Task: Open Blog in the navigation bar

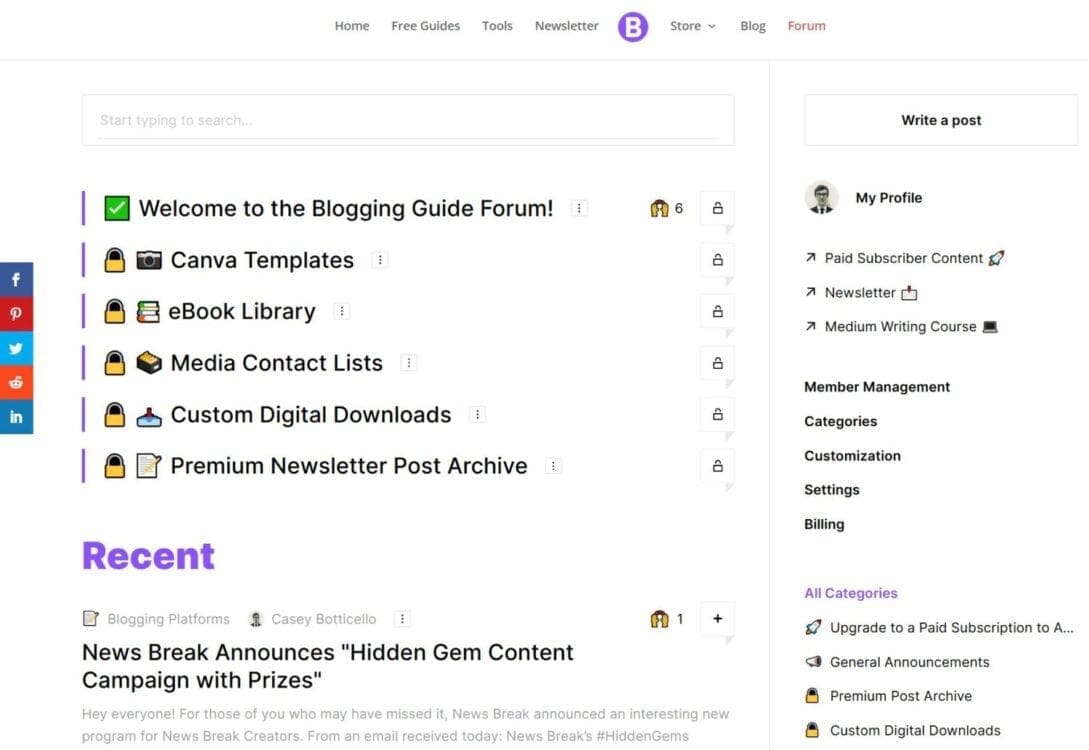Action: [x=753, y=26]
